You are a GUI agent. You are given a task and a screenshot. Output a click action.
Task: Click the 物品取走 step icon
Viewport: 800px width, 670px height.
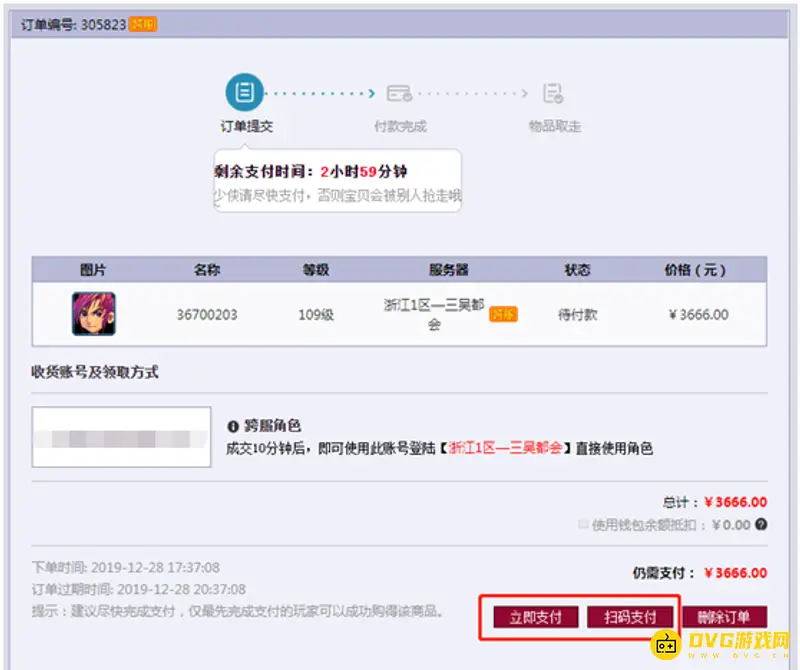pos(553,93)
